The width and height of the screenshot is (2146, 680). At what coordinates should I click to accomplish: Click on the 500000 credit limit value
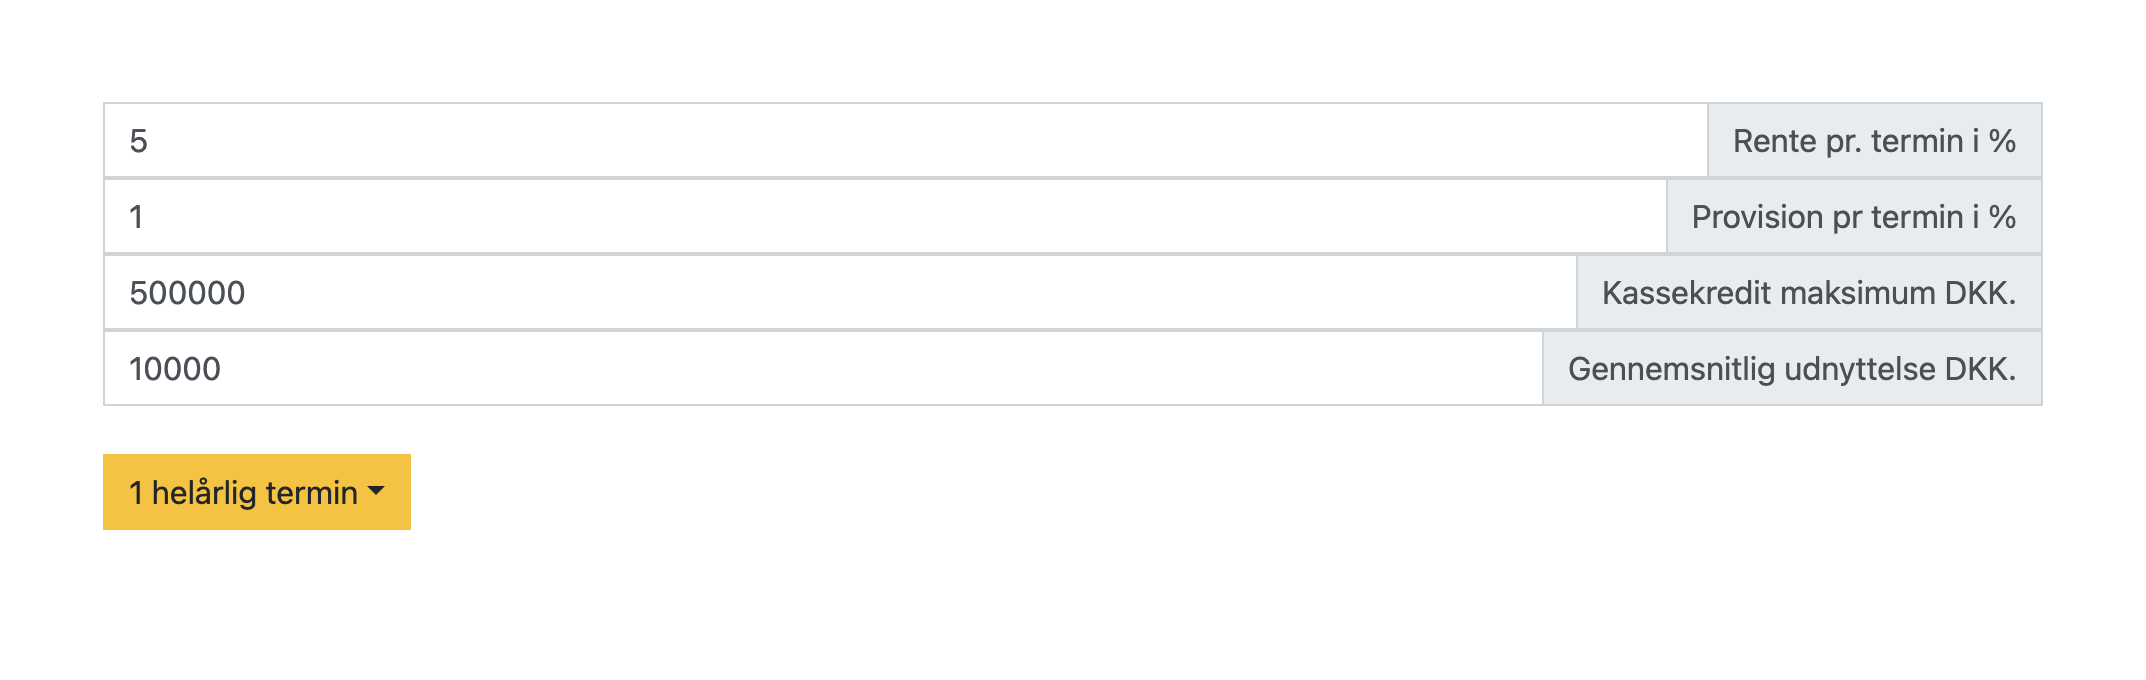(x=187, y=293)
